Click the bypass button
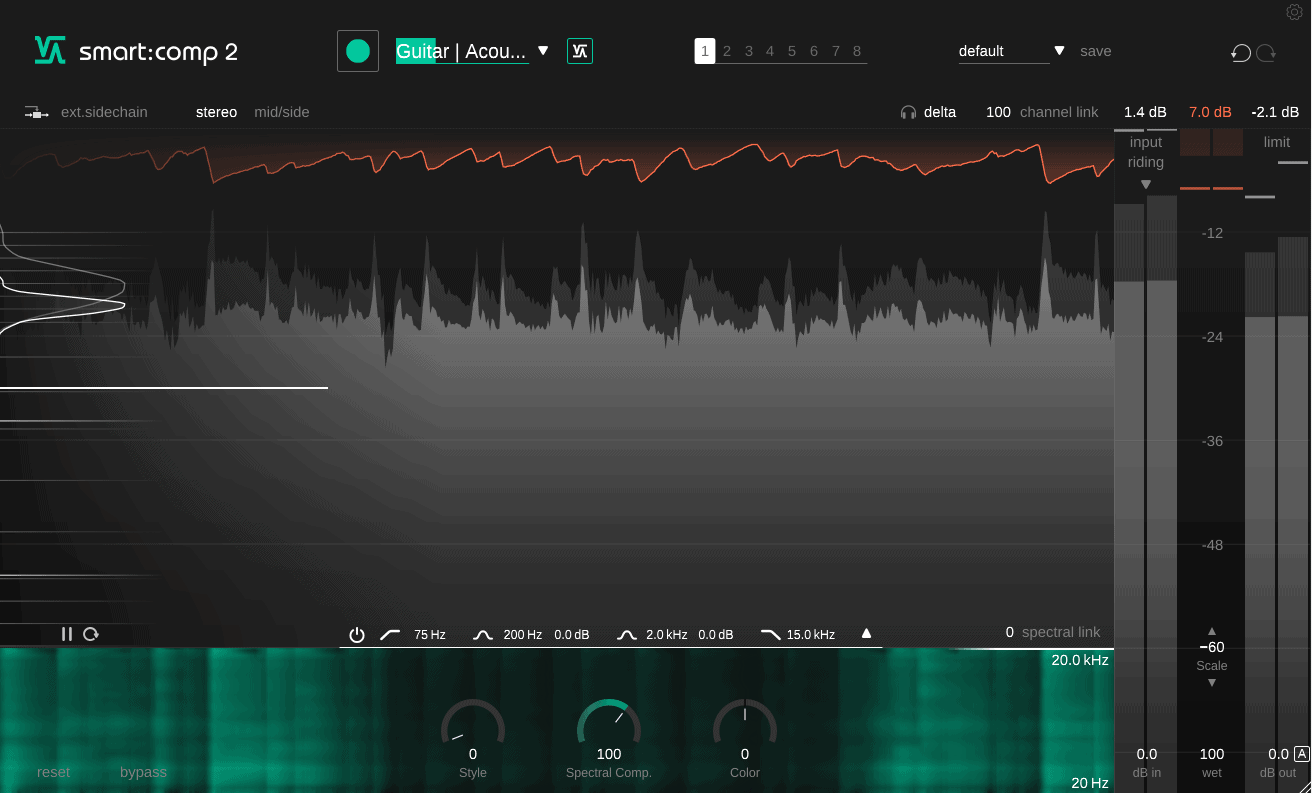 (x=143, y=772)
